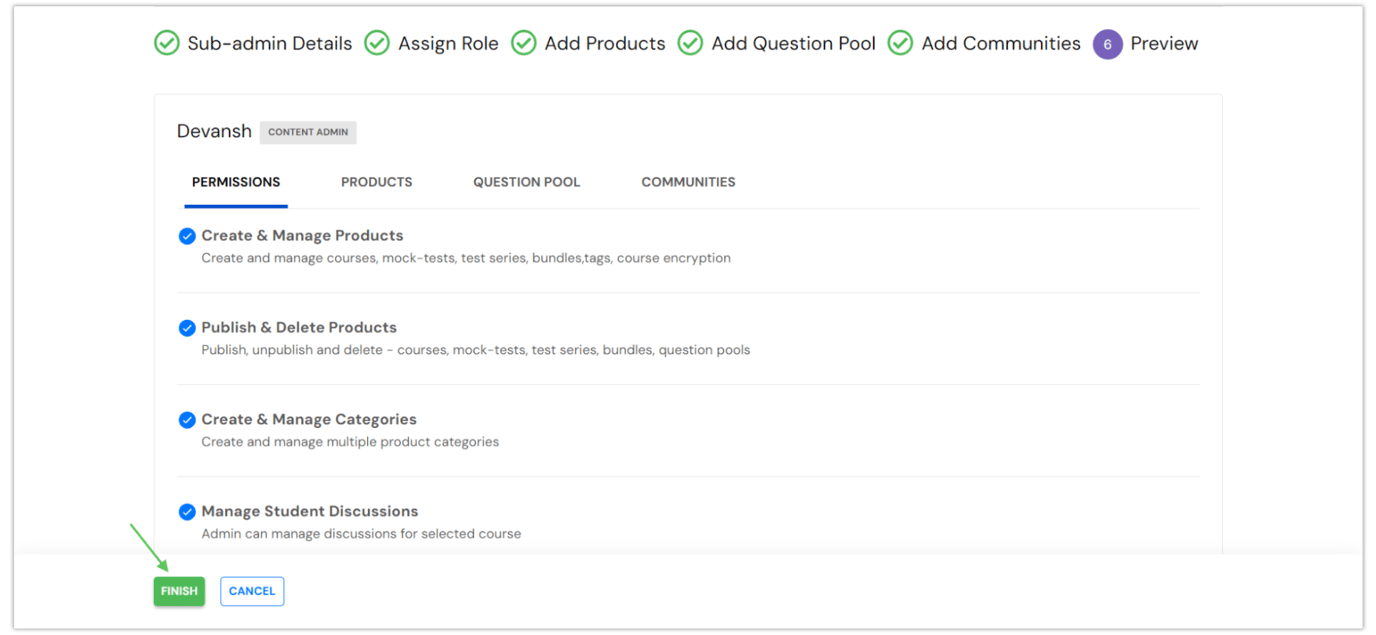Select the COMMUNITIES tab
The width and height of the screenshot is (1376, 635).
click(688, 182)
